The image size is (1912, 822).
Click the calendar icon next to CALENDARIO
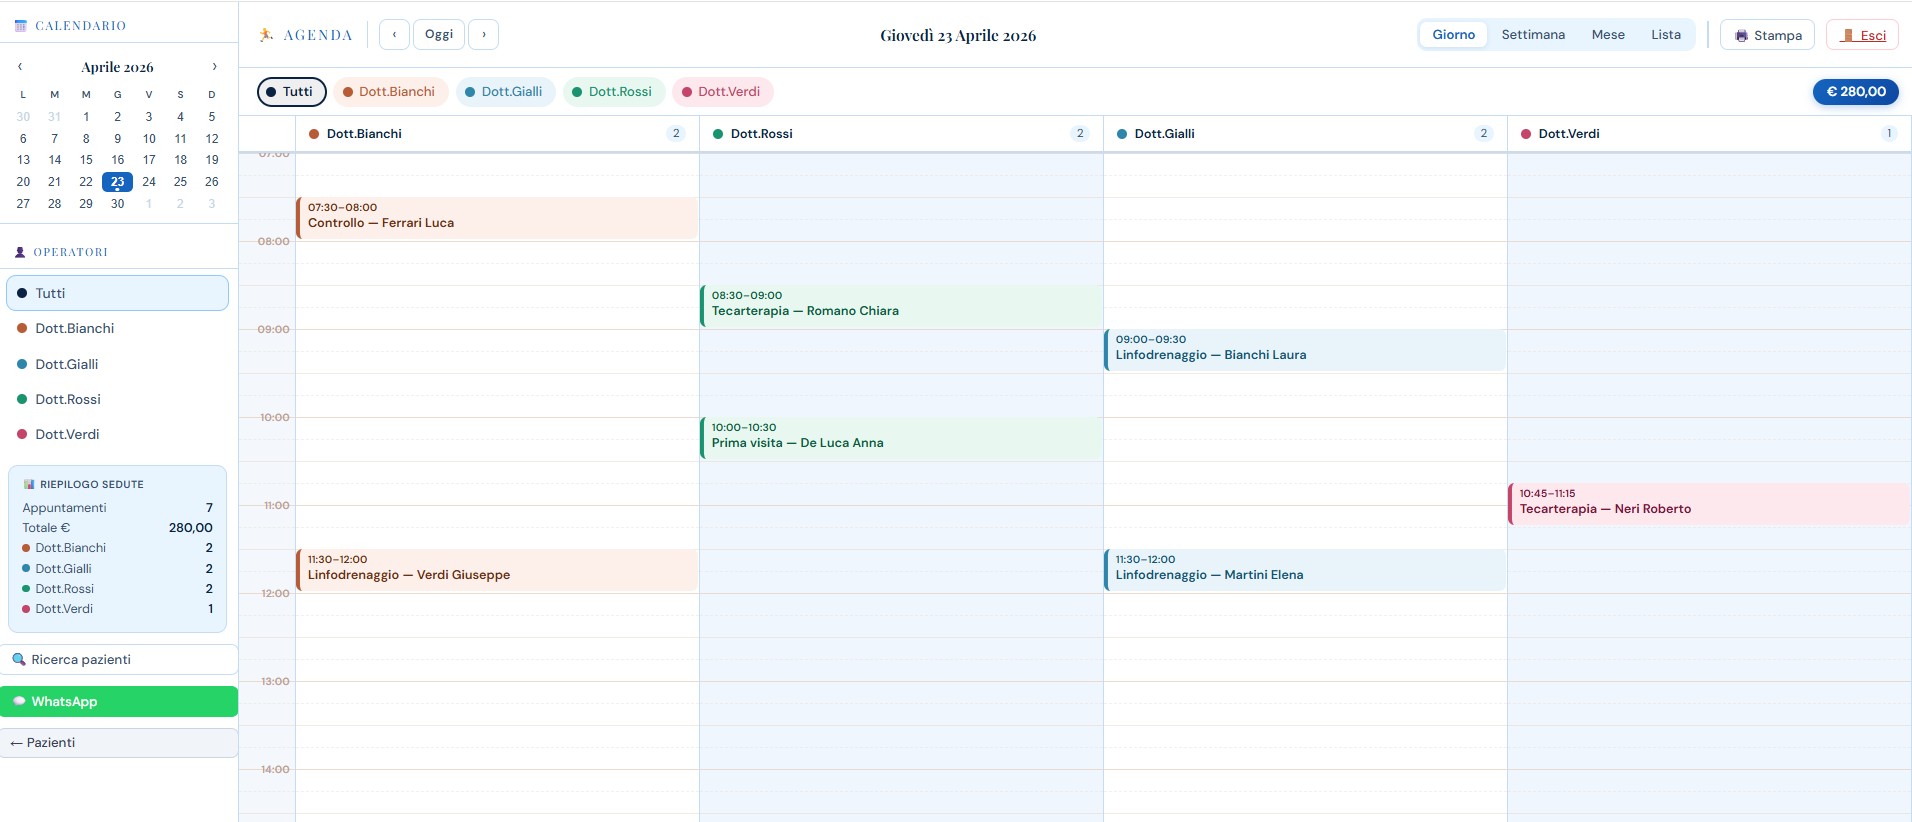pos(21,26)
